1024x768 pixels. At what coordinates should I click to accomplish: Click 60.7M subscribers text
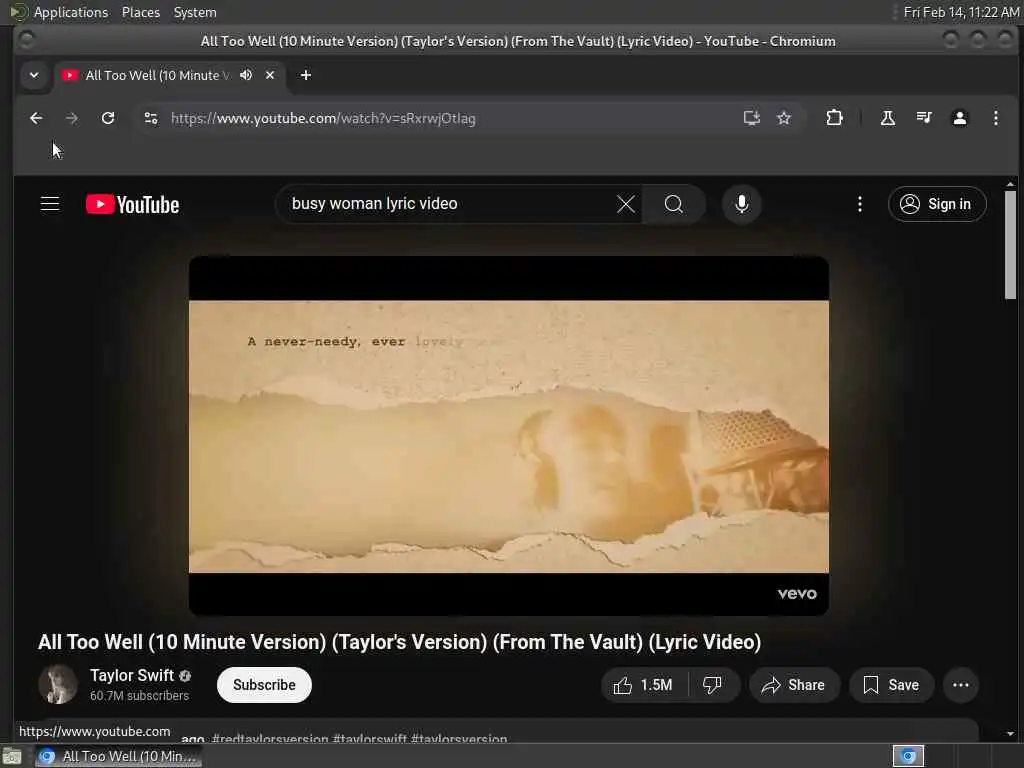point(139,696)
